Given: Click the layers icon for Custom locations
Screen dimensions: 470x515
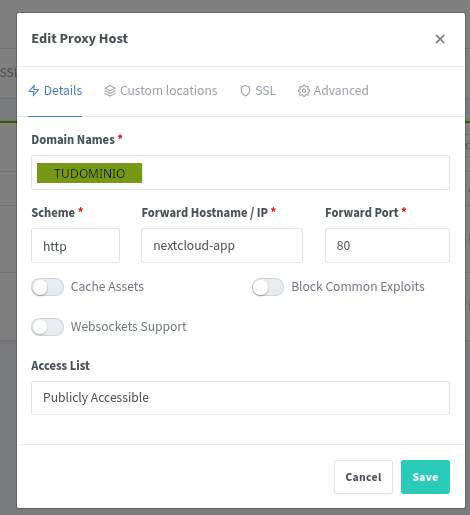Looking at the screenshot, I should pos(110,91).
